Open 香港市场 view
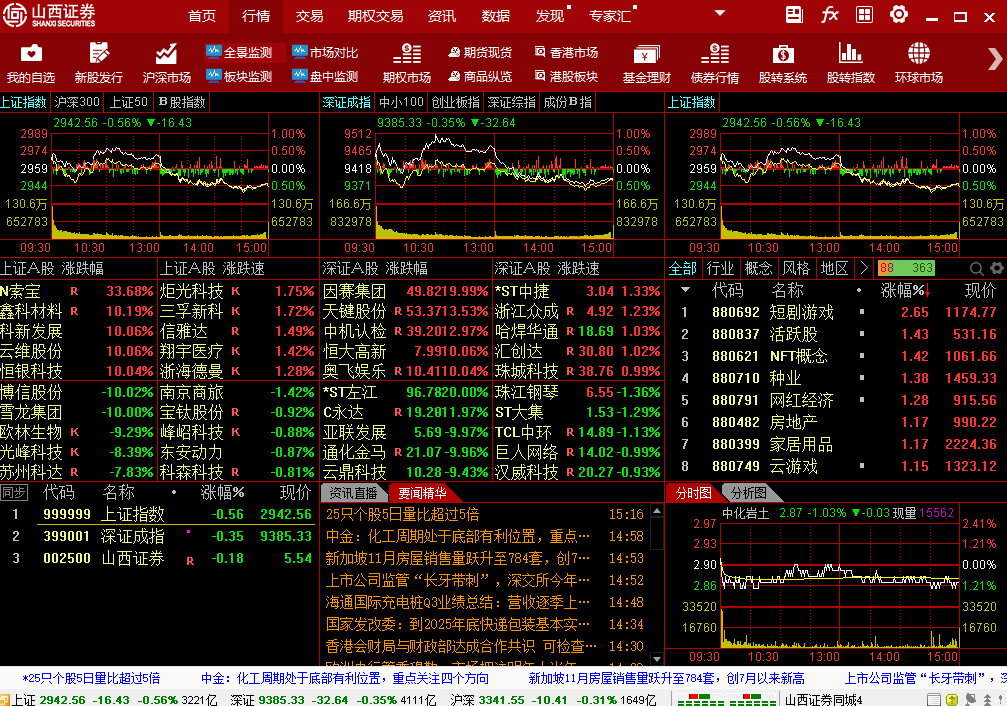This screenshot has height=706, width=1007. pyautogui.click(x=566, y=53)
